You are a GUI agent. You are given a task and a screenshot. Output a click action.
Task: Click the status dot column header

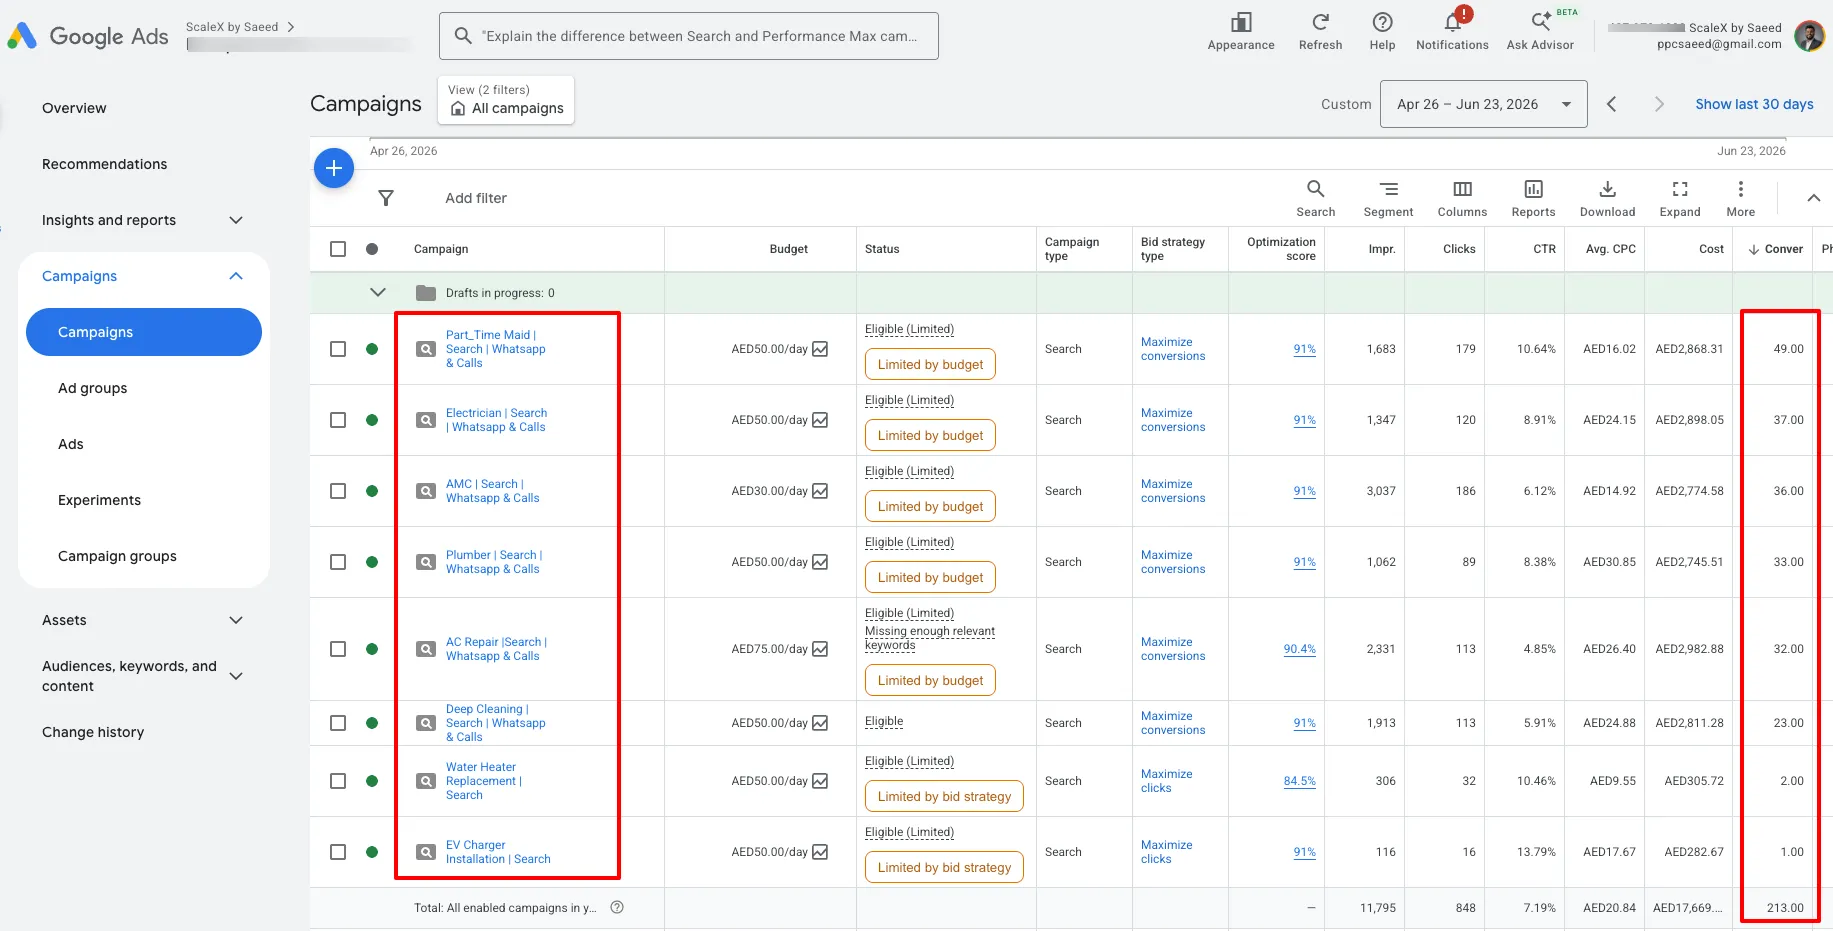tap(372, 249)
